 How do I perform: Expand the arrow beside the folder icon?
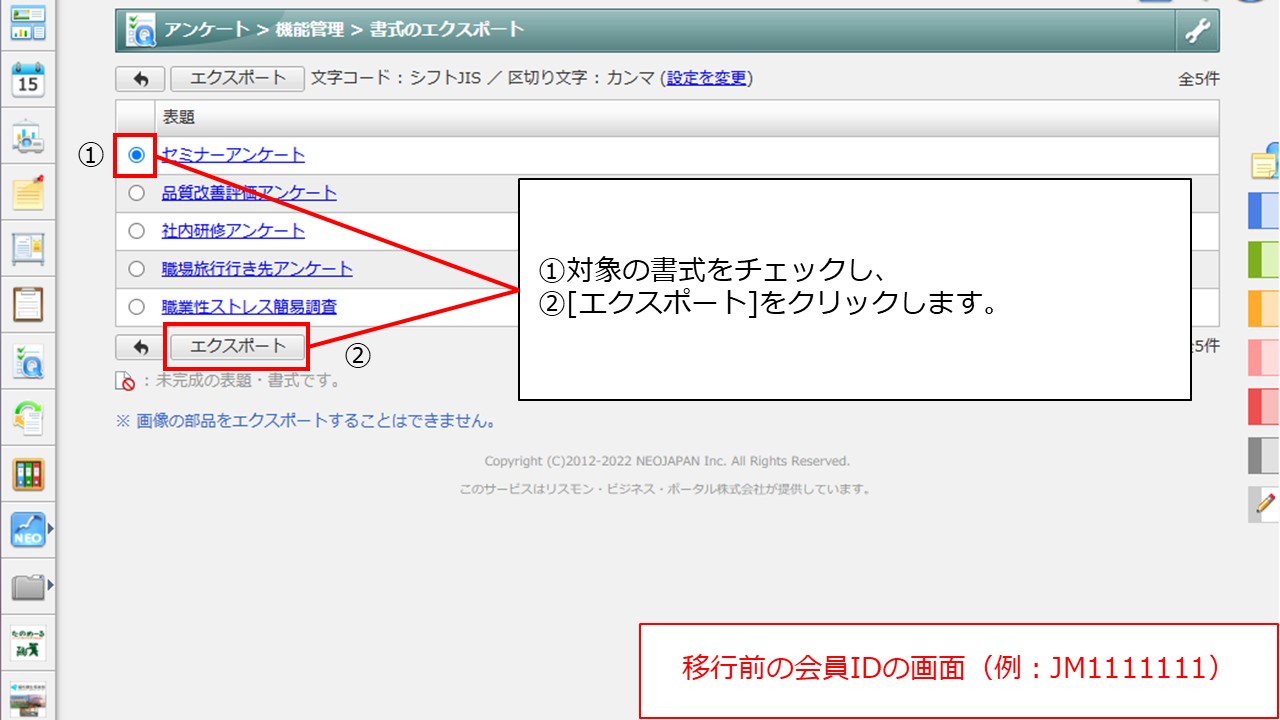click(50, 585)
